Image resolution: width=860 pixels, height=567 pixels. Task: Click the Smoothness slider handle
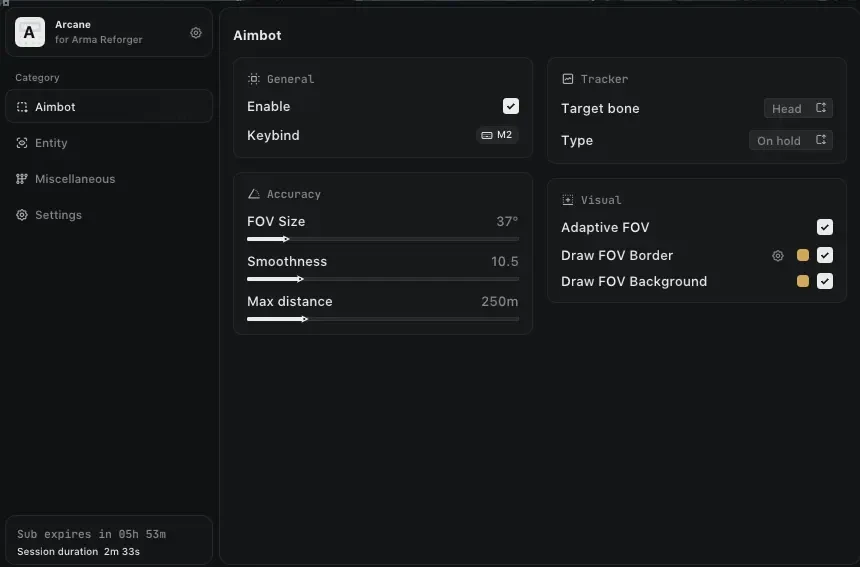[300, 279]
